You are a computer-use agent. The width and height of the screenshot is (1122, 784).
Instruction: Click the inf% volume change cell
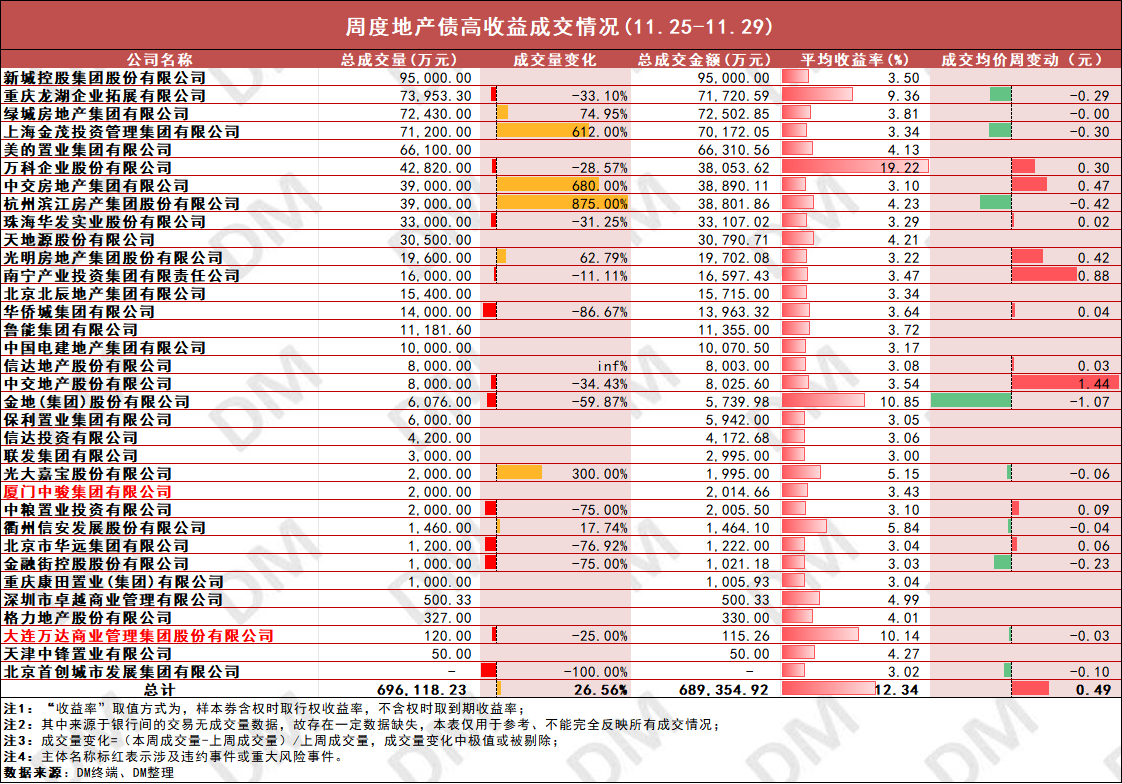point(612,366)
